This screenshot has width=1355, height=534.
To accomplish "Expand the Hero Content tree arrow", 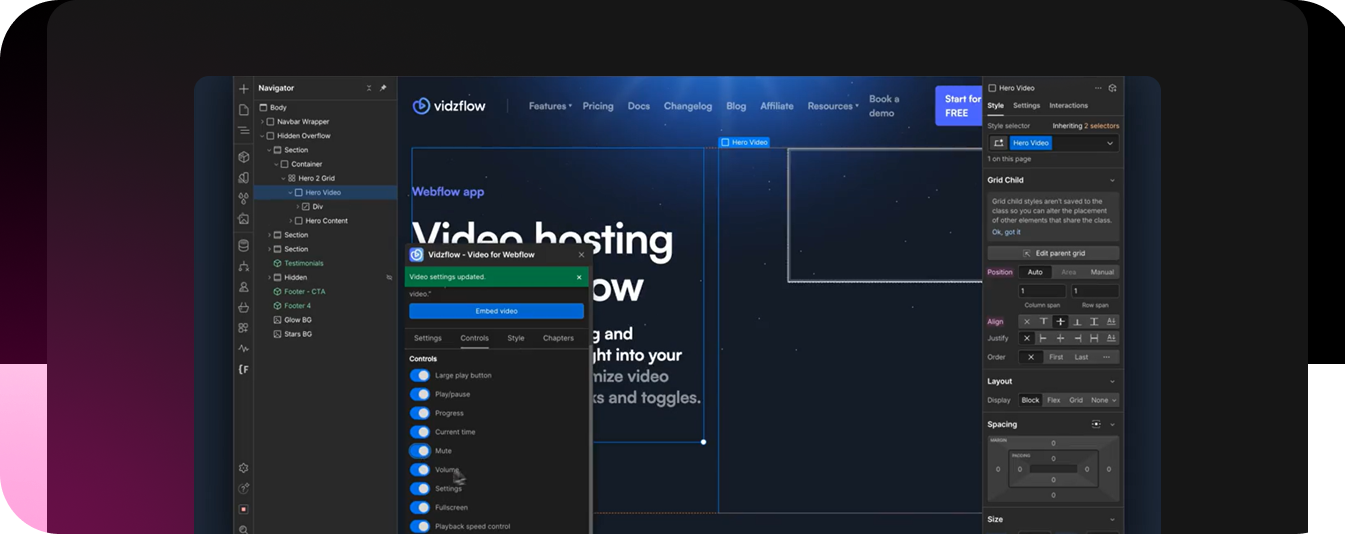I will click(291, 221).
